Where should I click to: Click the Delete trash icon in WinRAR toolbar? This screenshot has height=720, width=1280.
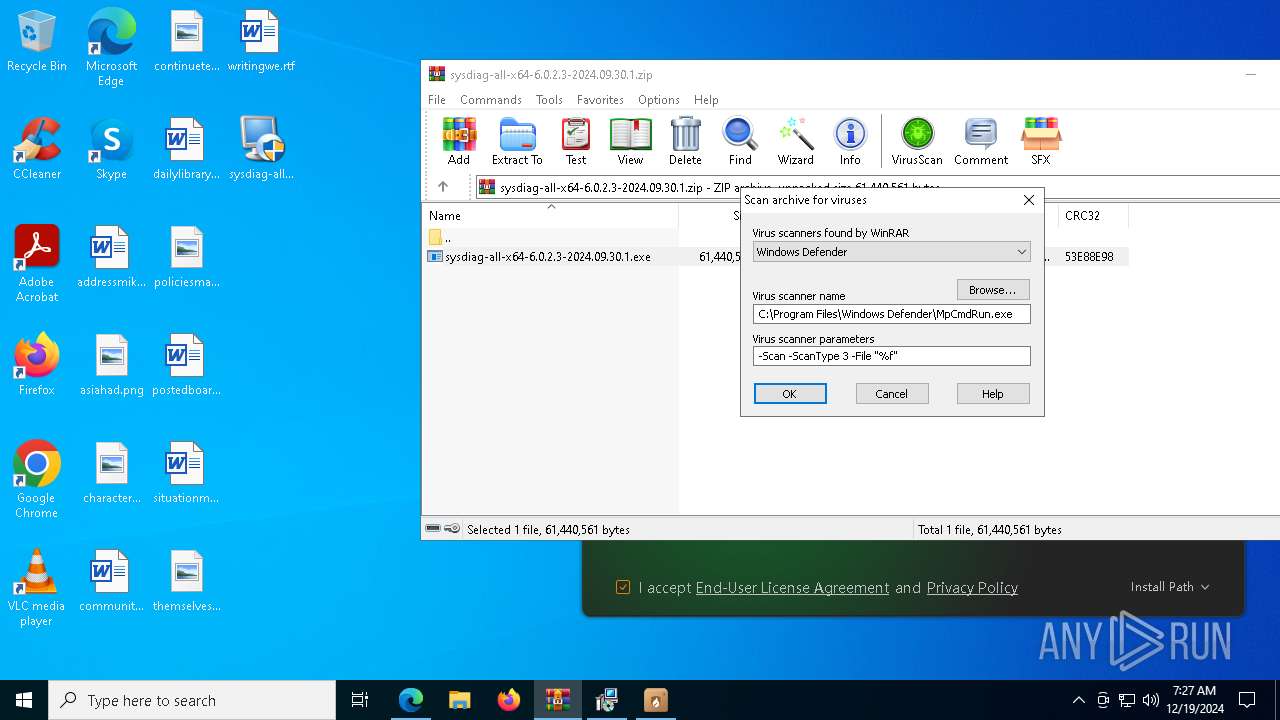(x=685, y=141)
